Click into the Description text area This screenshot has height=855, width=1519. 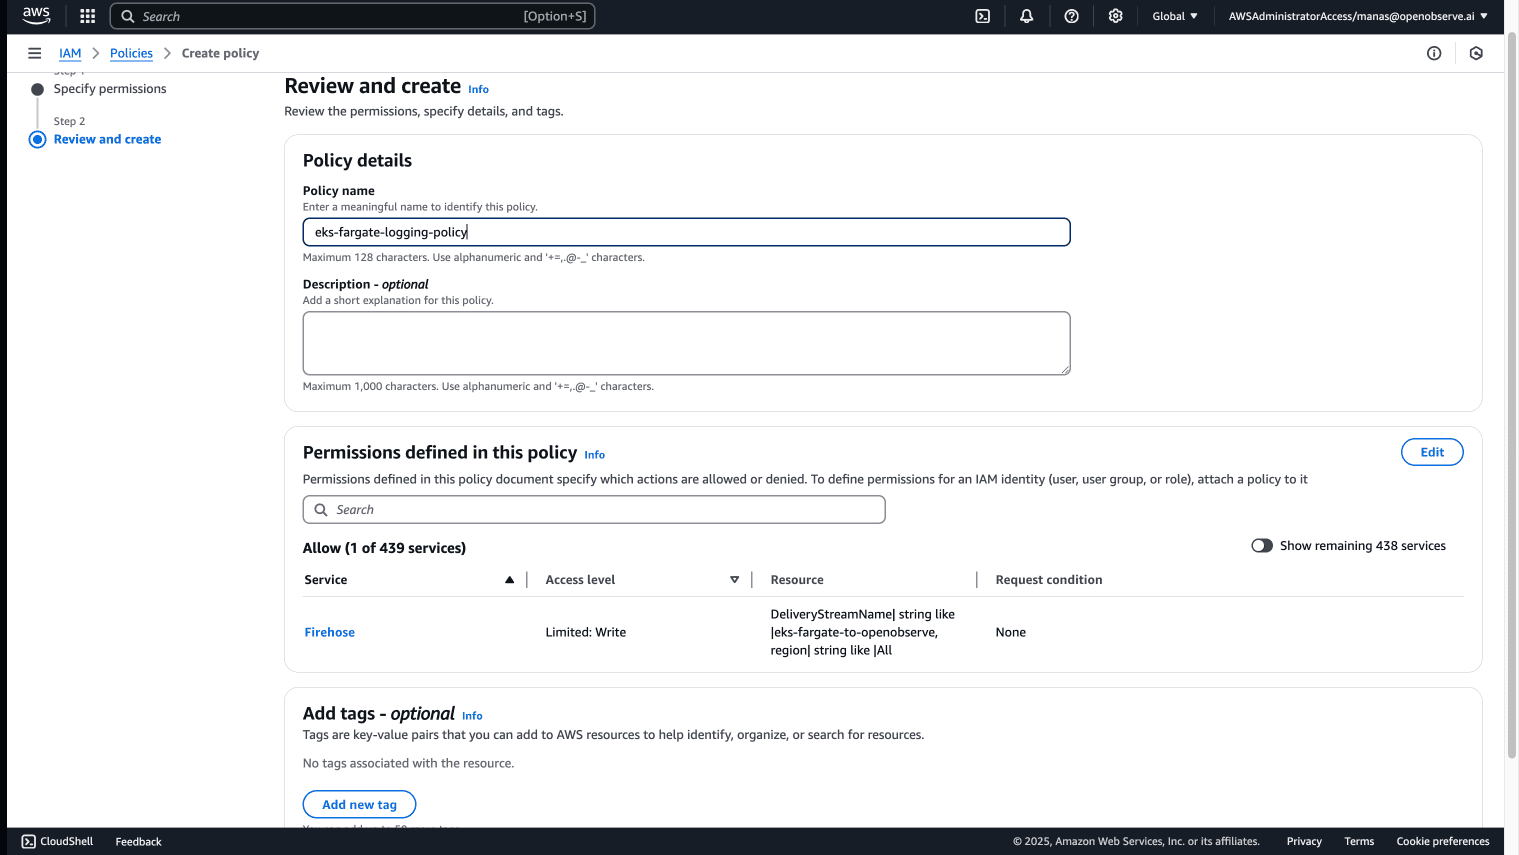click(686, 343)
